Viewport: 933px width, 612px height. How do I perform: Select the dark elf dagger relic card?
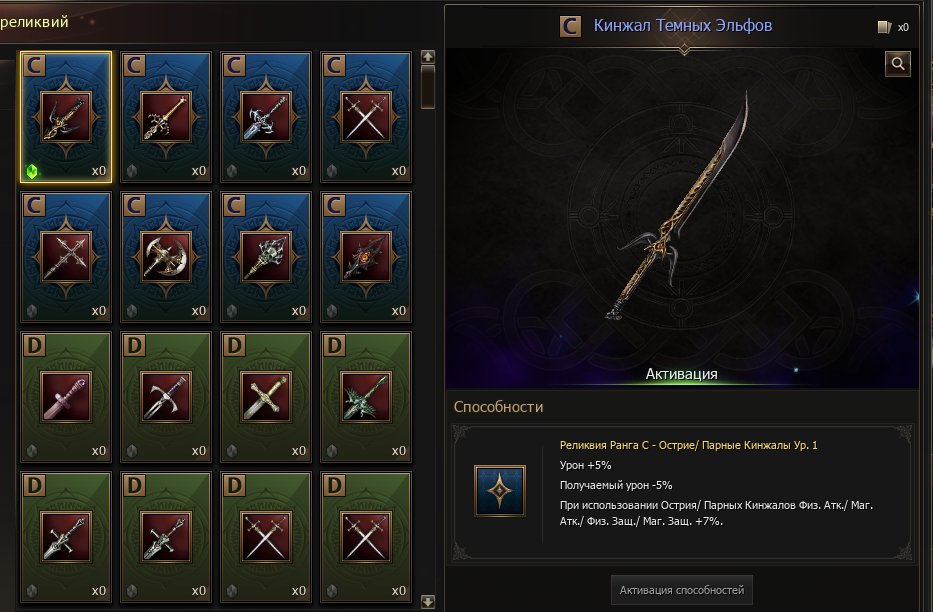click(x=65, y=117)
